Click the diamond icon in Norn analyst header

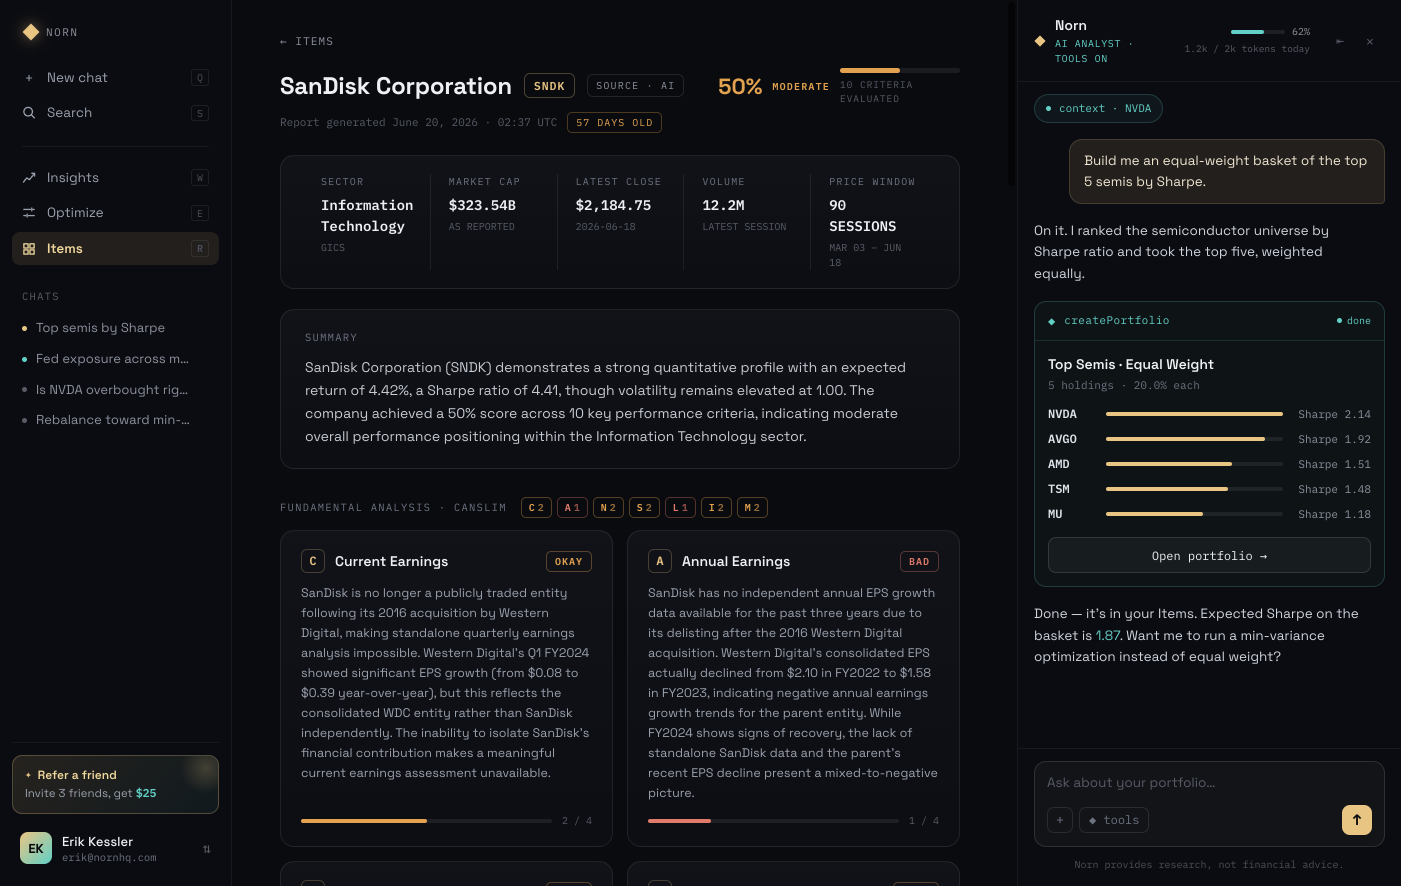[x=1040, y=42]
